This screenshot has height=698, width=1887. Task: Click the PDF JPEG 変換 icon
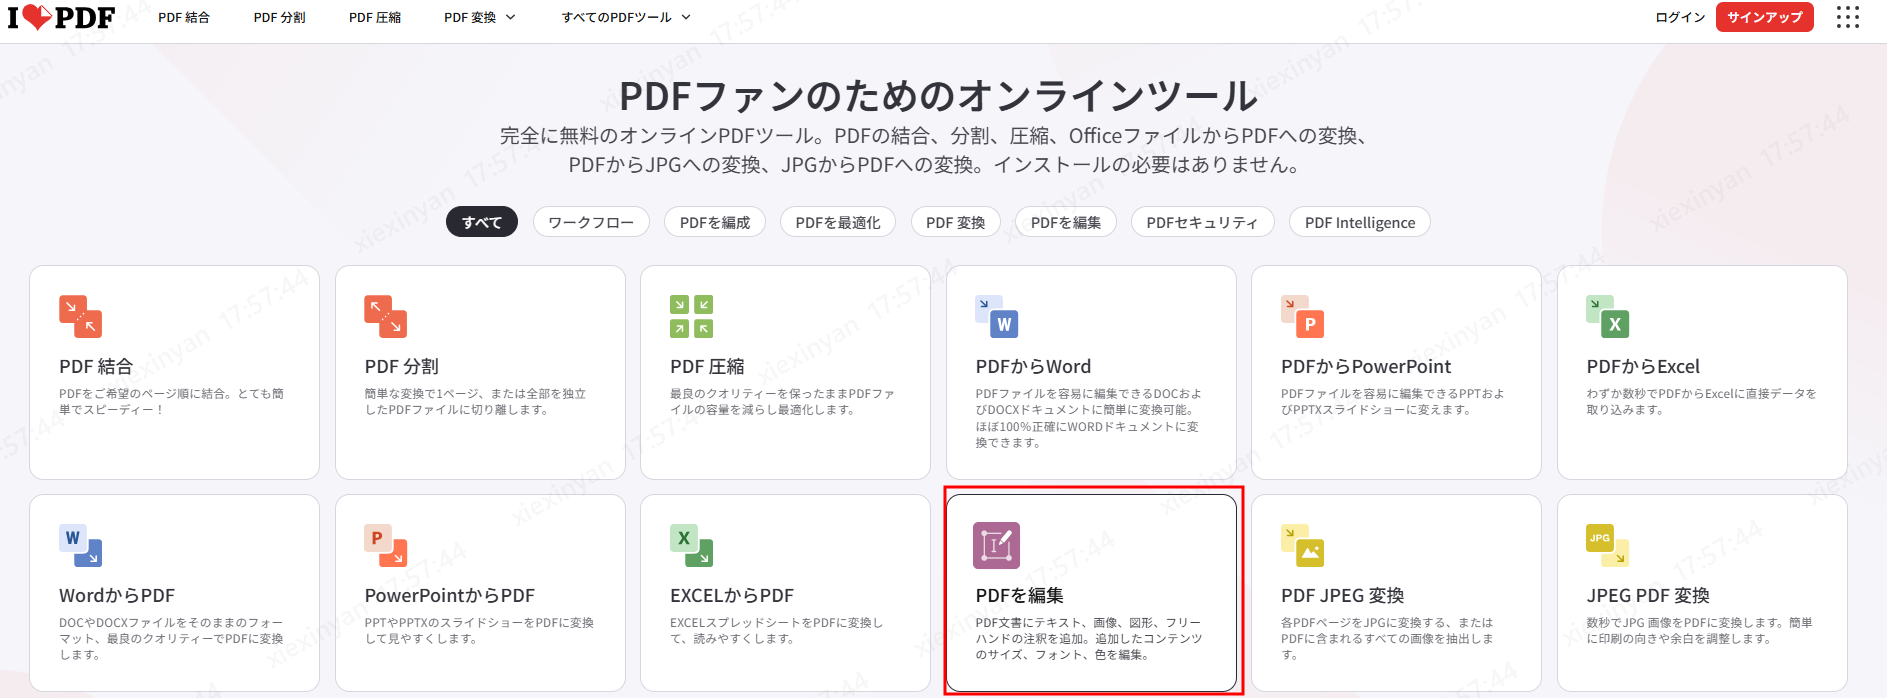[1303, 545]
